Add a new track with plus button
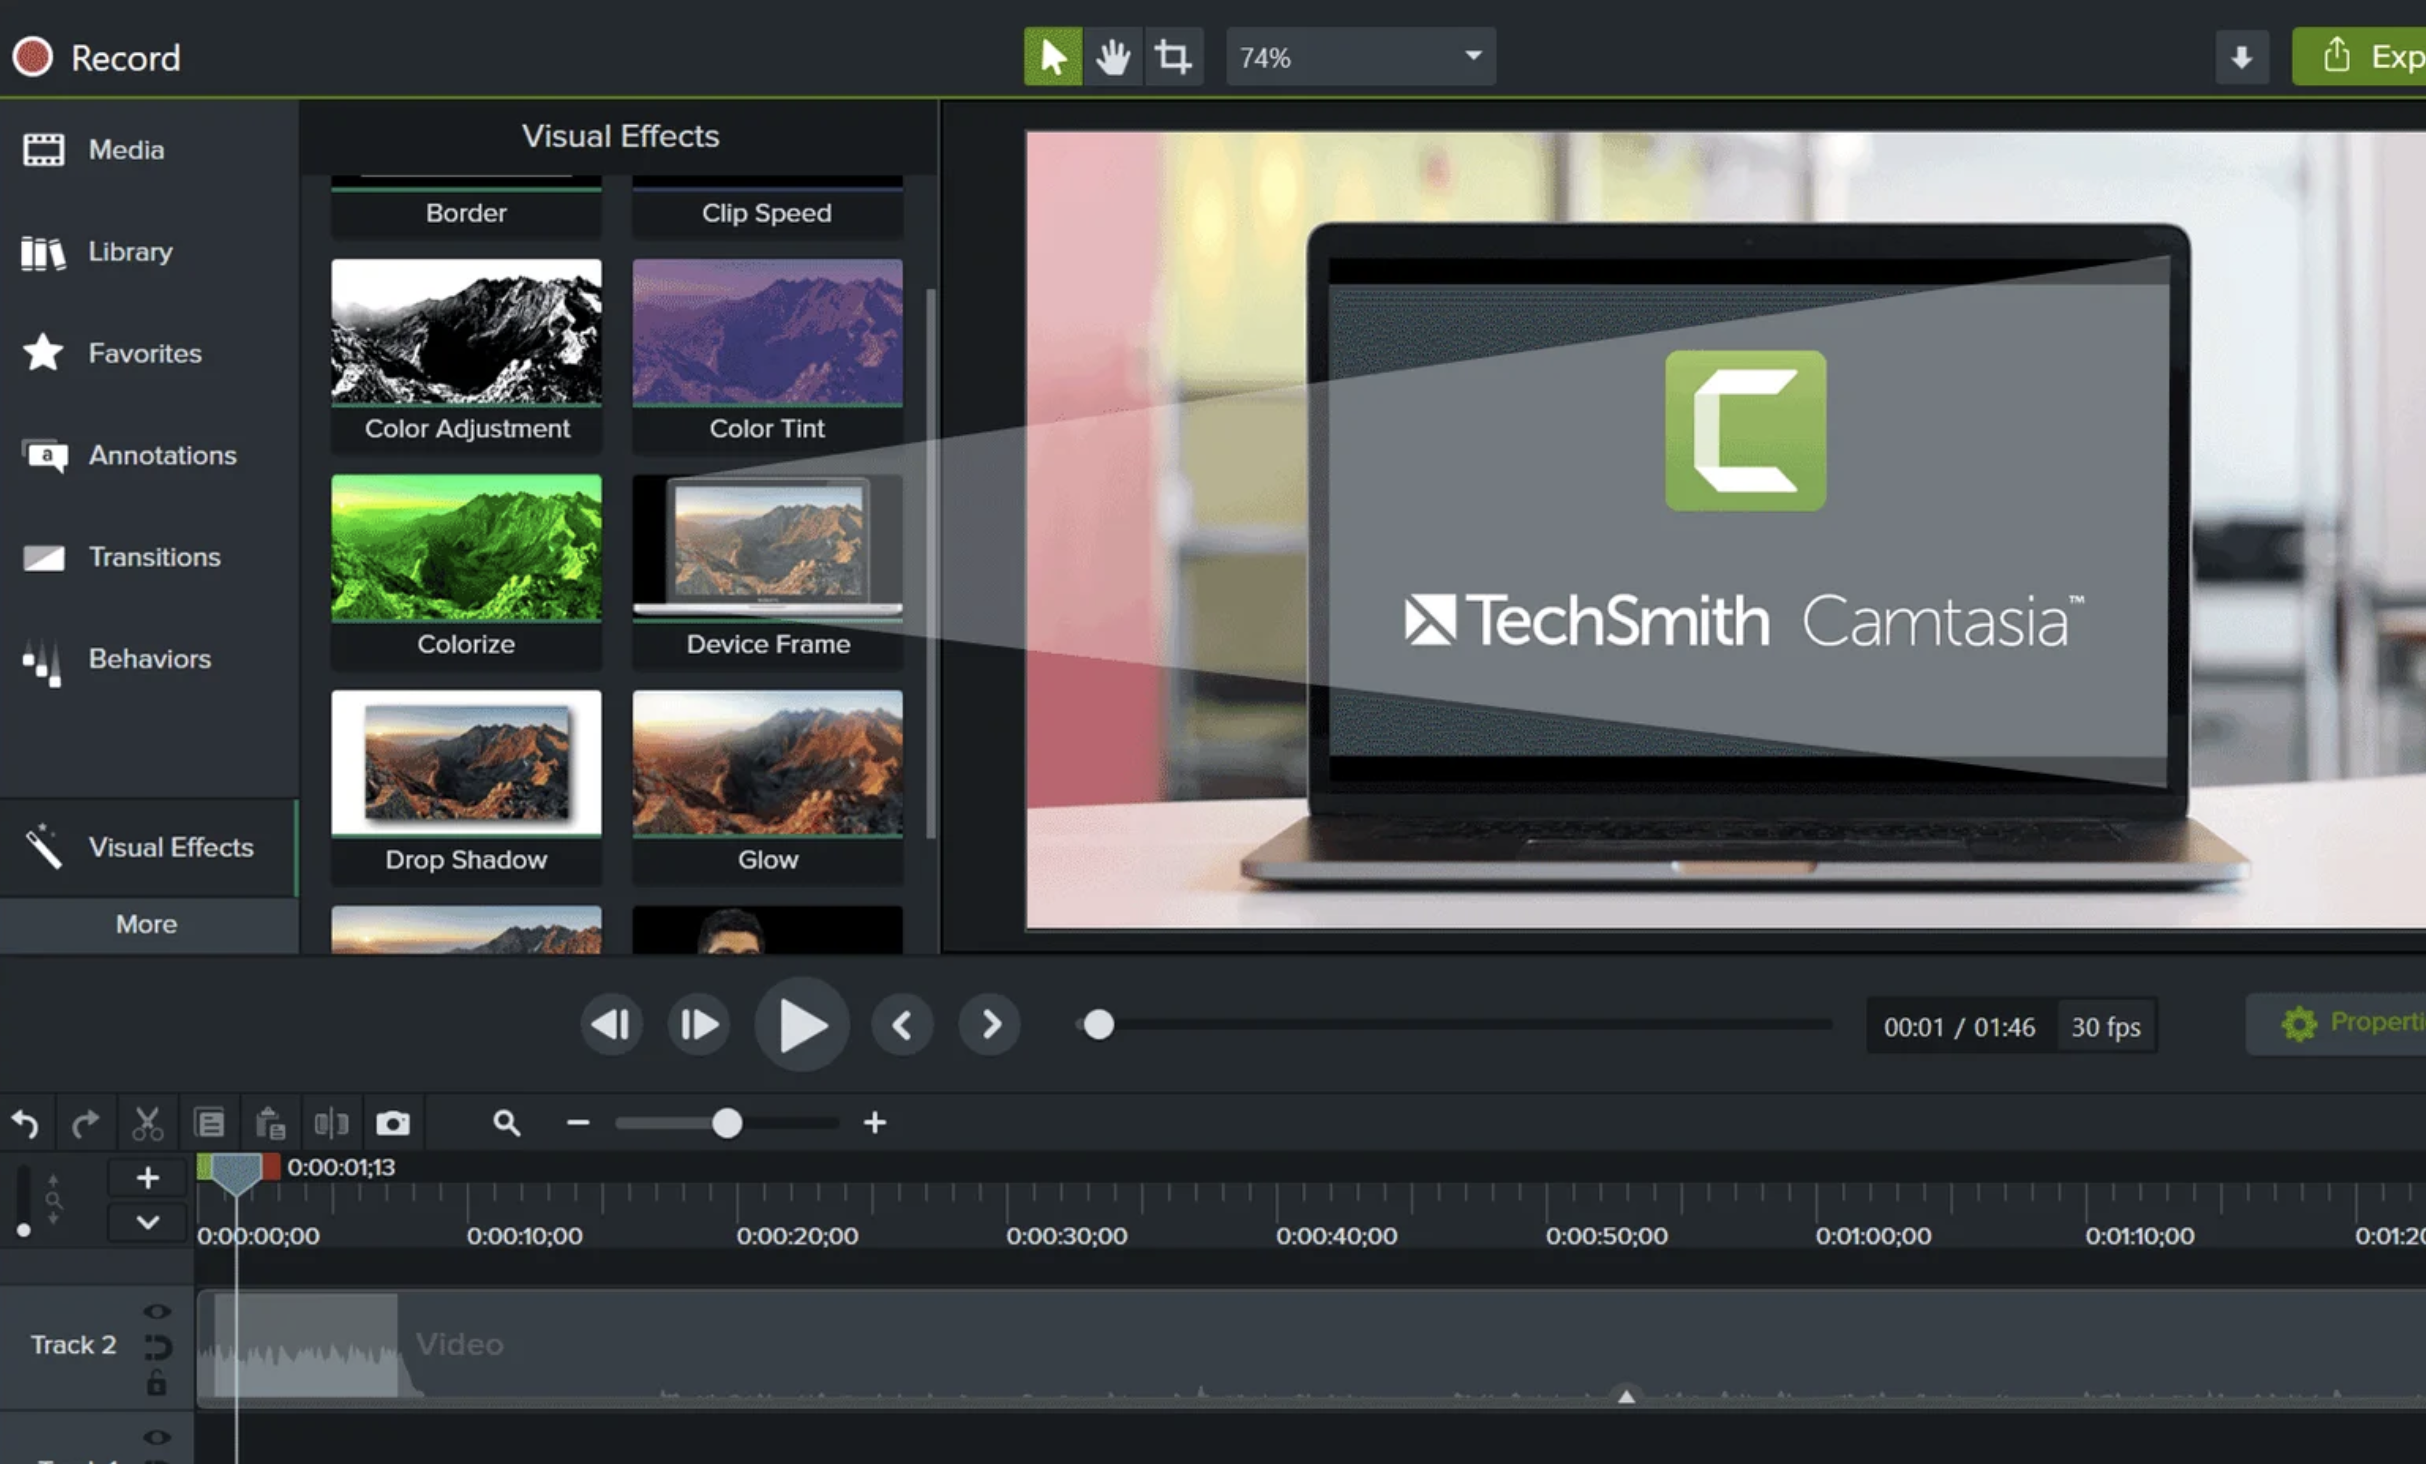 tap(148, 1178)
